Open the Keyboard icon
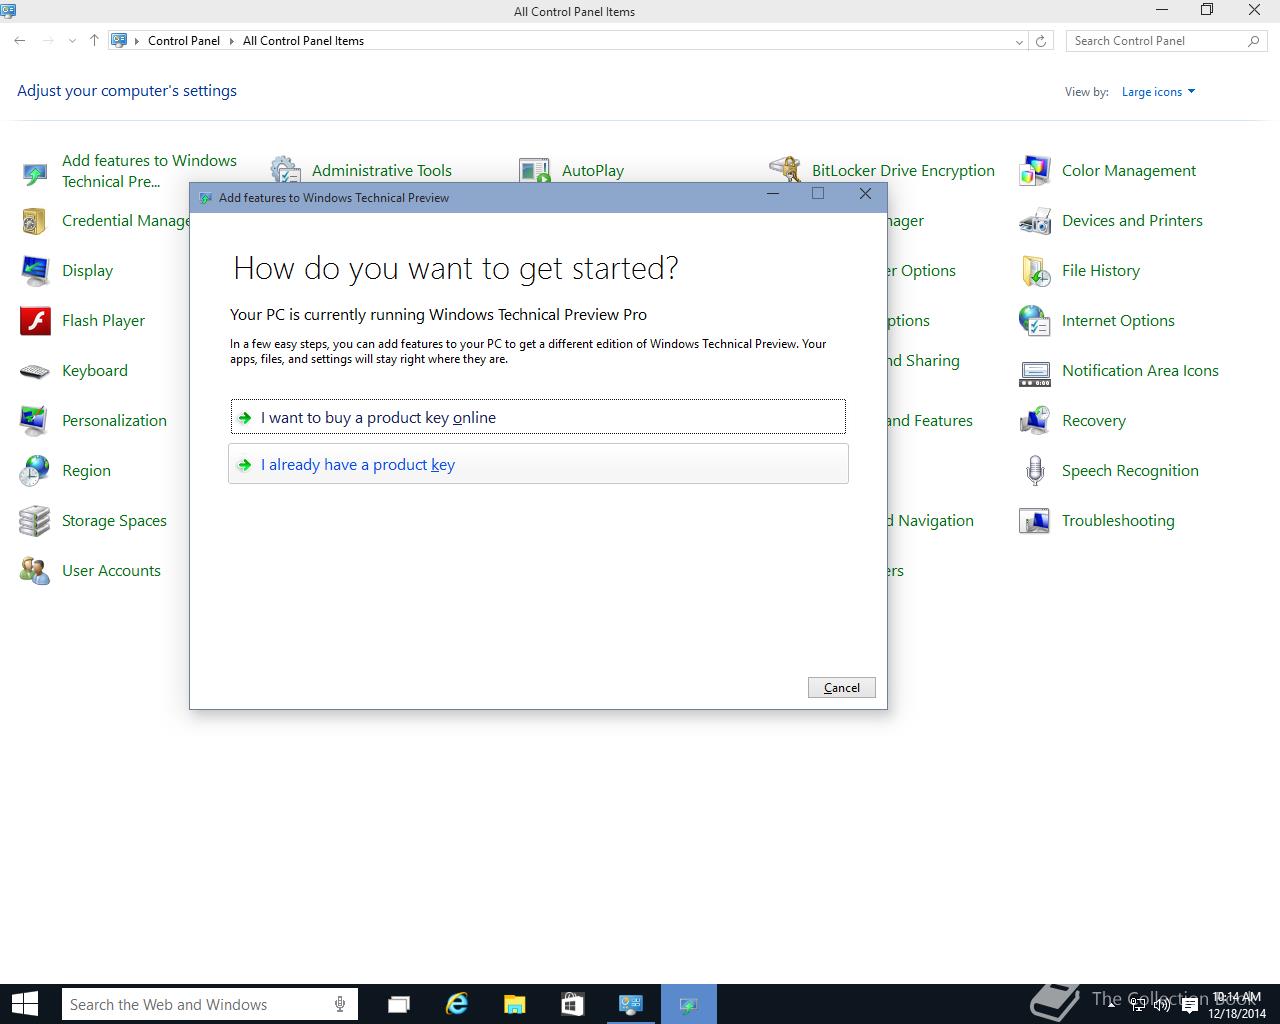The width and height of the screenshot is (1280, 1024). pos(35,371)
